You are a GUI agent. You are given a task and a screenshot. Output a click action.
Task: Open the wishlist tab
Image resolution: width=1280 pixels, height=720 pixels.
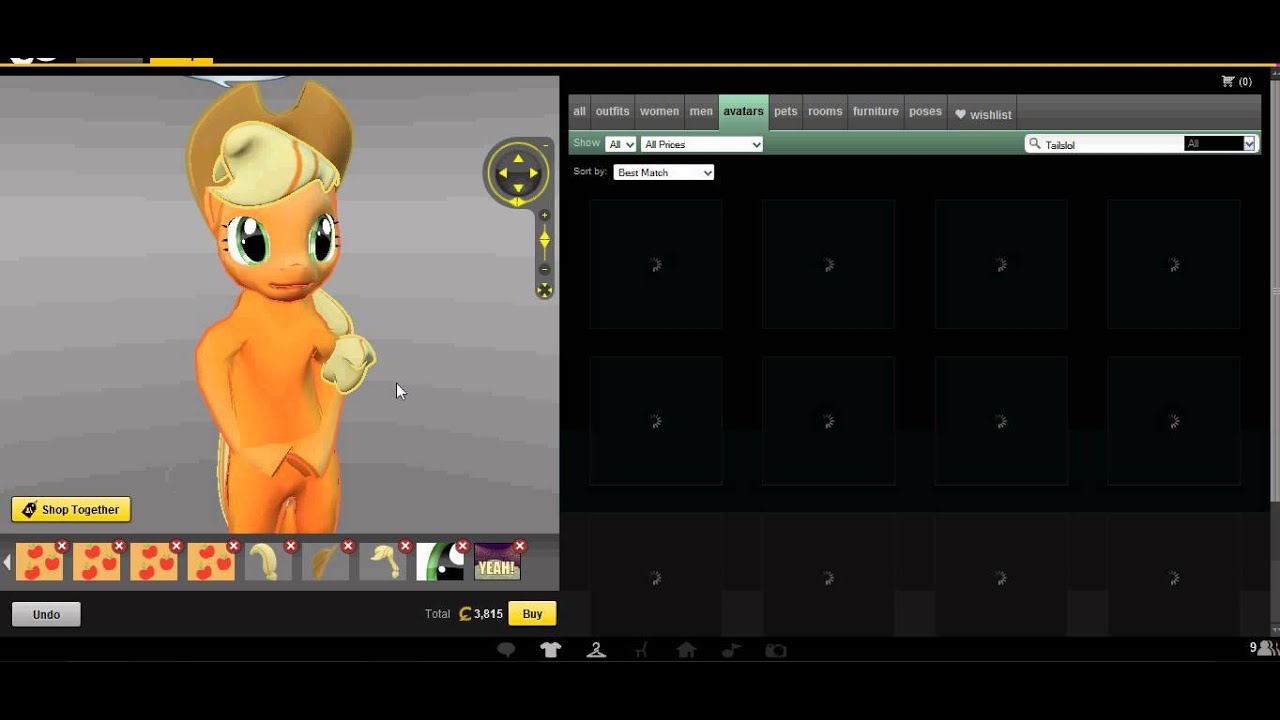[983, 114]
